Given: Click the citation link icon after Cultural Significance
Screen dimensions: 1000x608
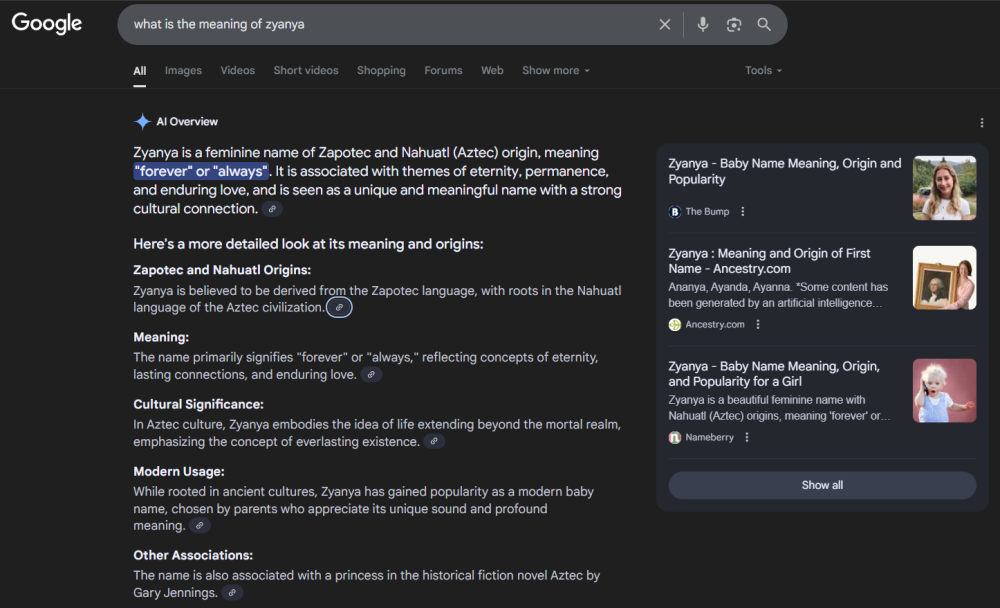Looking at the screenshot, I should (x=434, y=440).
